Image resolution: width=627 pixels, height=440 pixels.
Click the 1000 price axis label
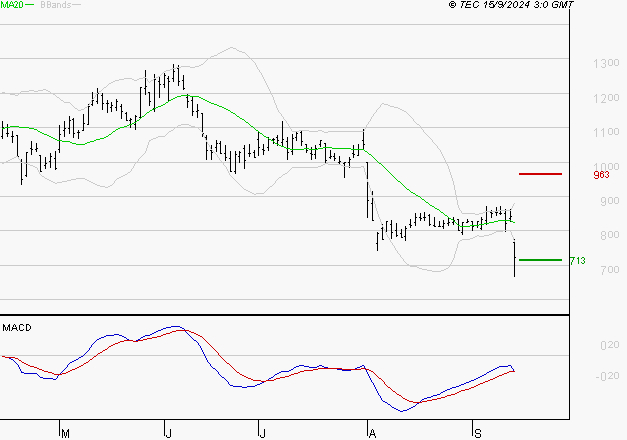pyautogui.click(x=606, y=166)
